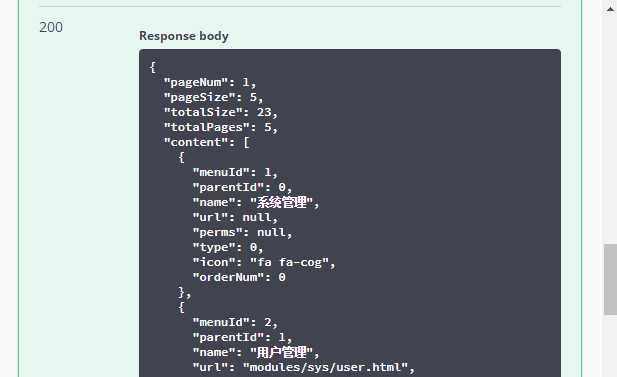Click the Response body heading

click(x=184, y=36)
